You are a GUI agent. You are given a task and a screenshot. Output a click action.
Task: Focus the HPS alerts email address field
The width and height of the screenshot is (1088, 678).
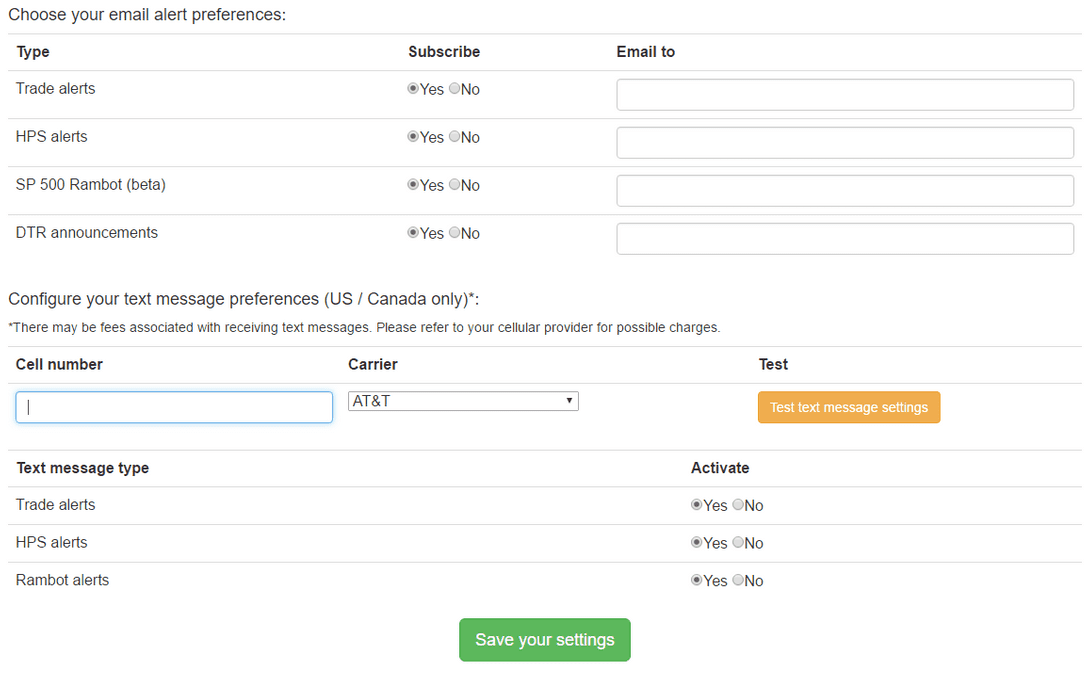(x=845, y=143)
